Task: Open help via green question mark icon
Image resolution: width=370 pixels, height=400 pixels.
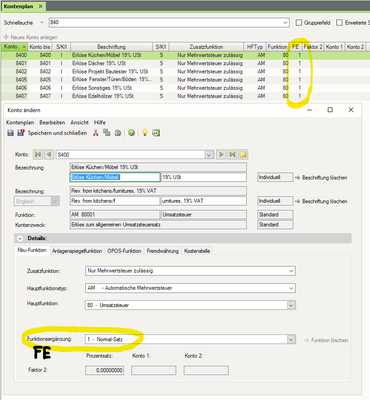Action: 132,133
